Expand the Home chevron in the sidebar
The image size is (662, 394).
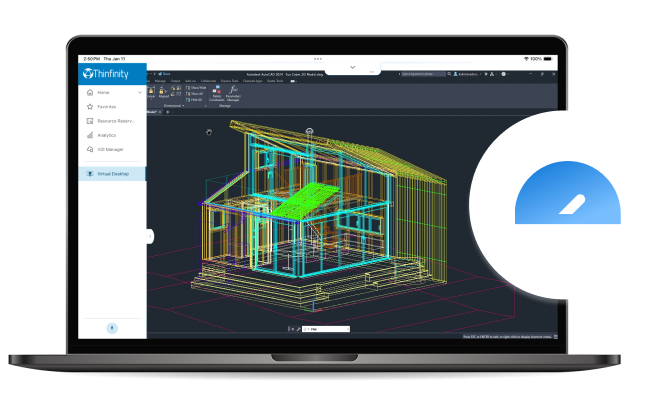point(140,92)
